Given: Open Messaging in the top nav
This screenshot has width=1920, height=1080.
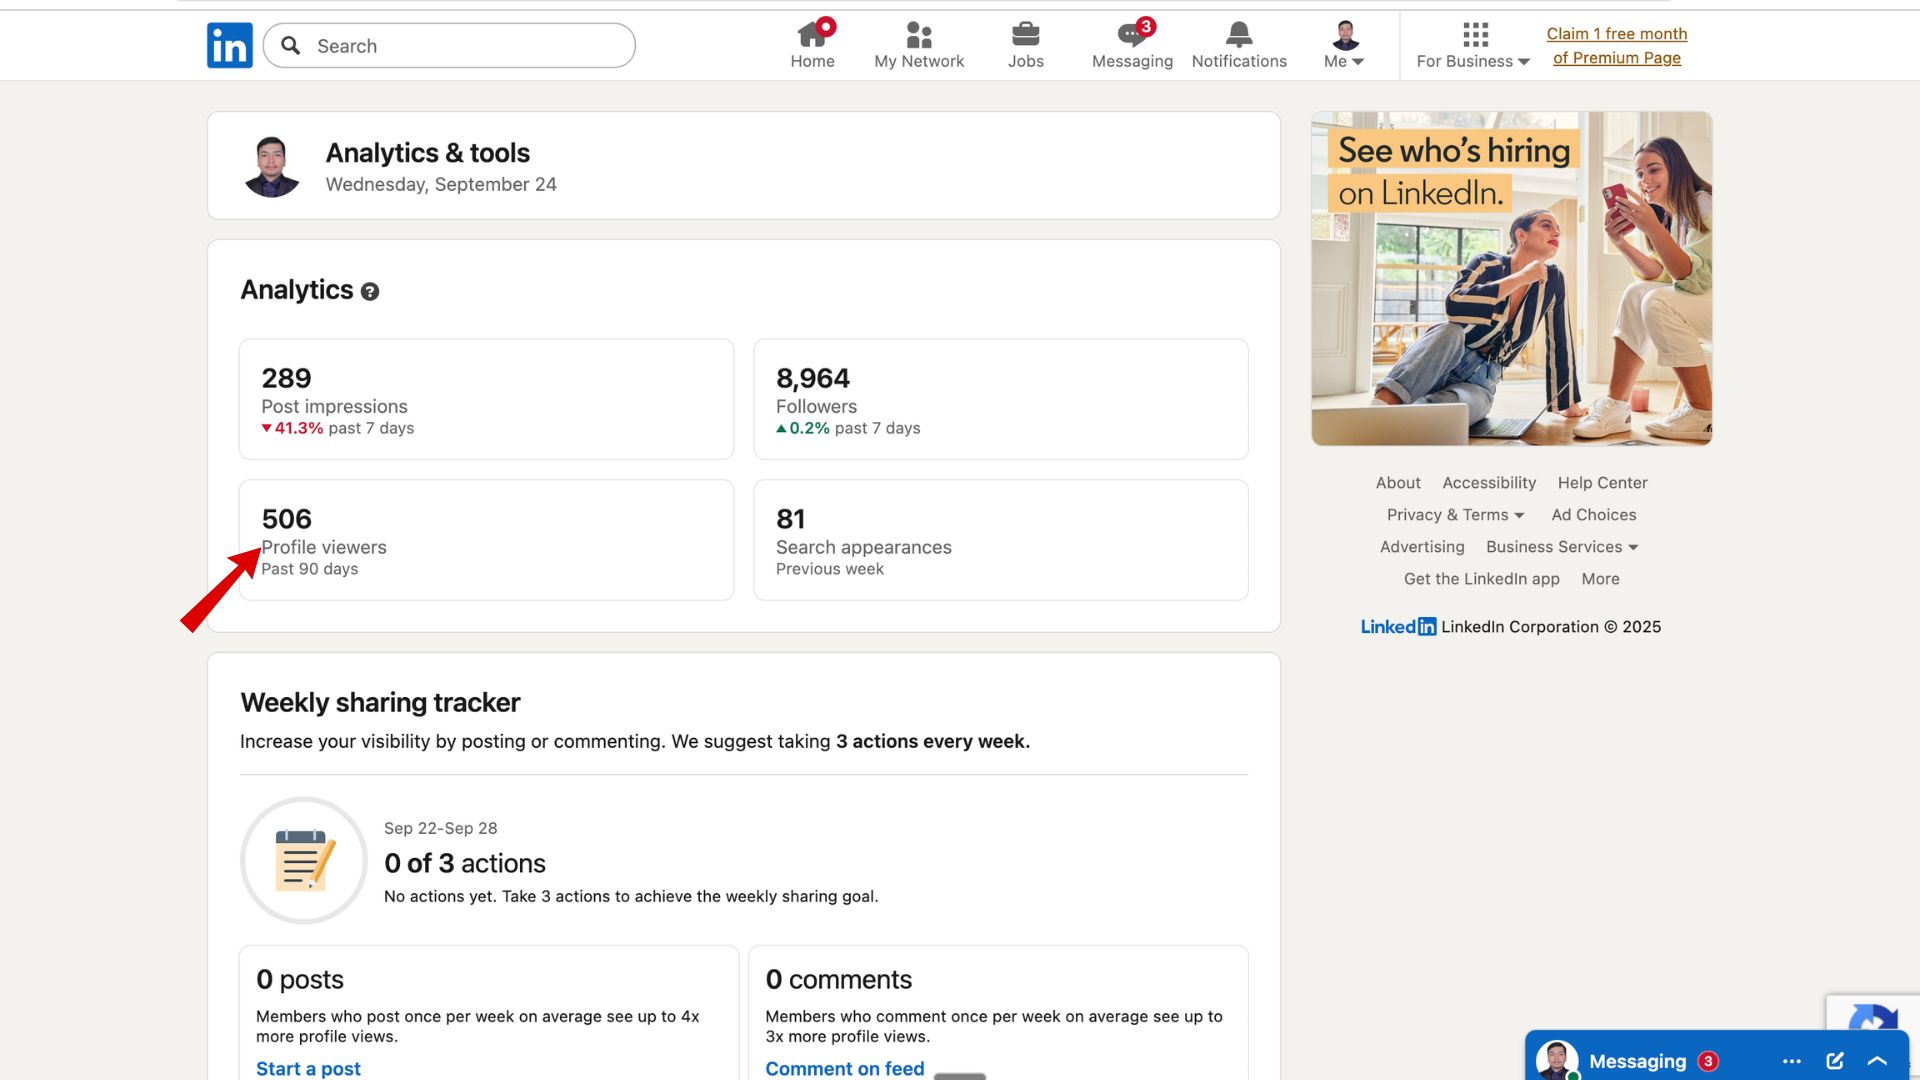Looking at the screenshot, I should 1132,46.
